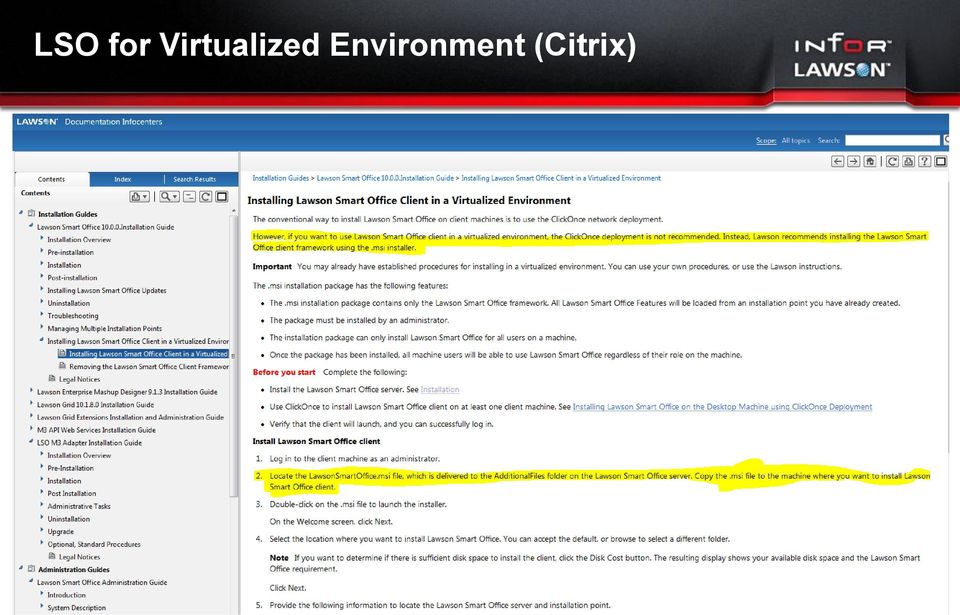The height and width of the screenshot is (615, 960).
Task: Collapse LSO M3 Adapter Installation Guide node
Action: [x=31, y=442]
